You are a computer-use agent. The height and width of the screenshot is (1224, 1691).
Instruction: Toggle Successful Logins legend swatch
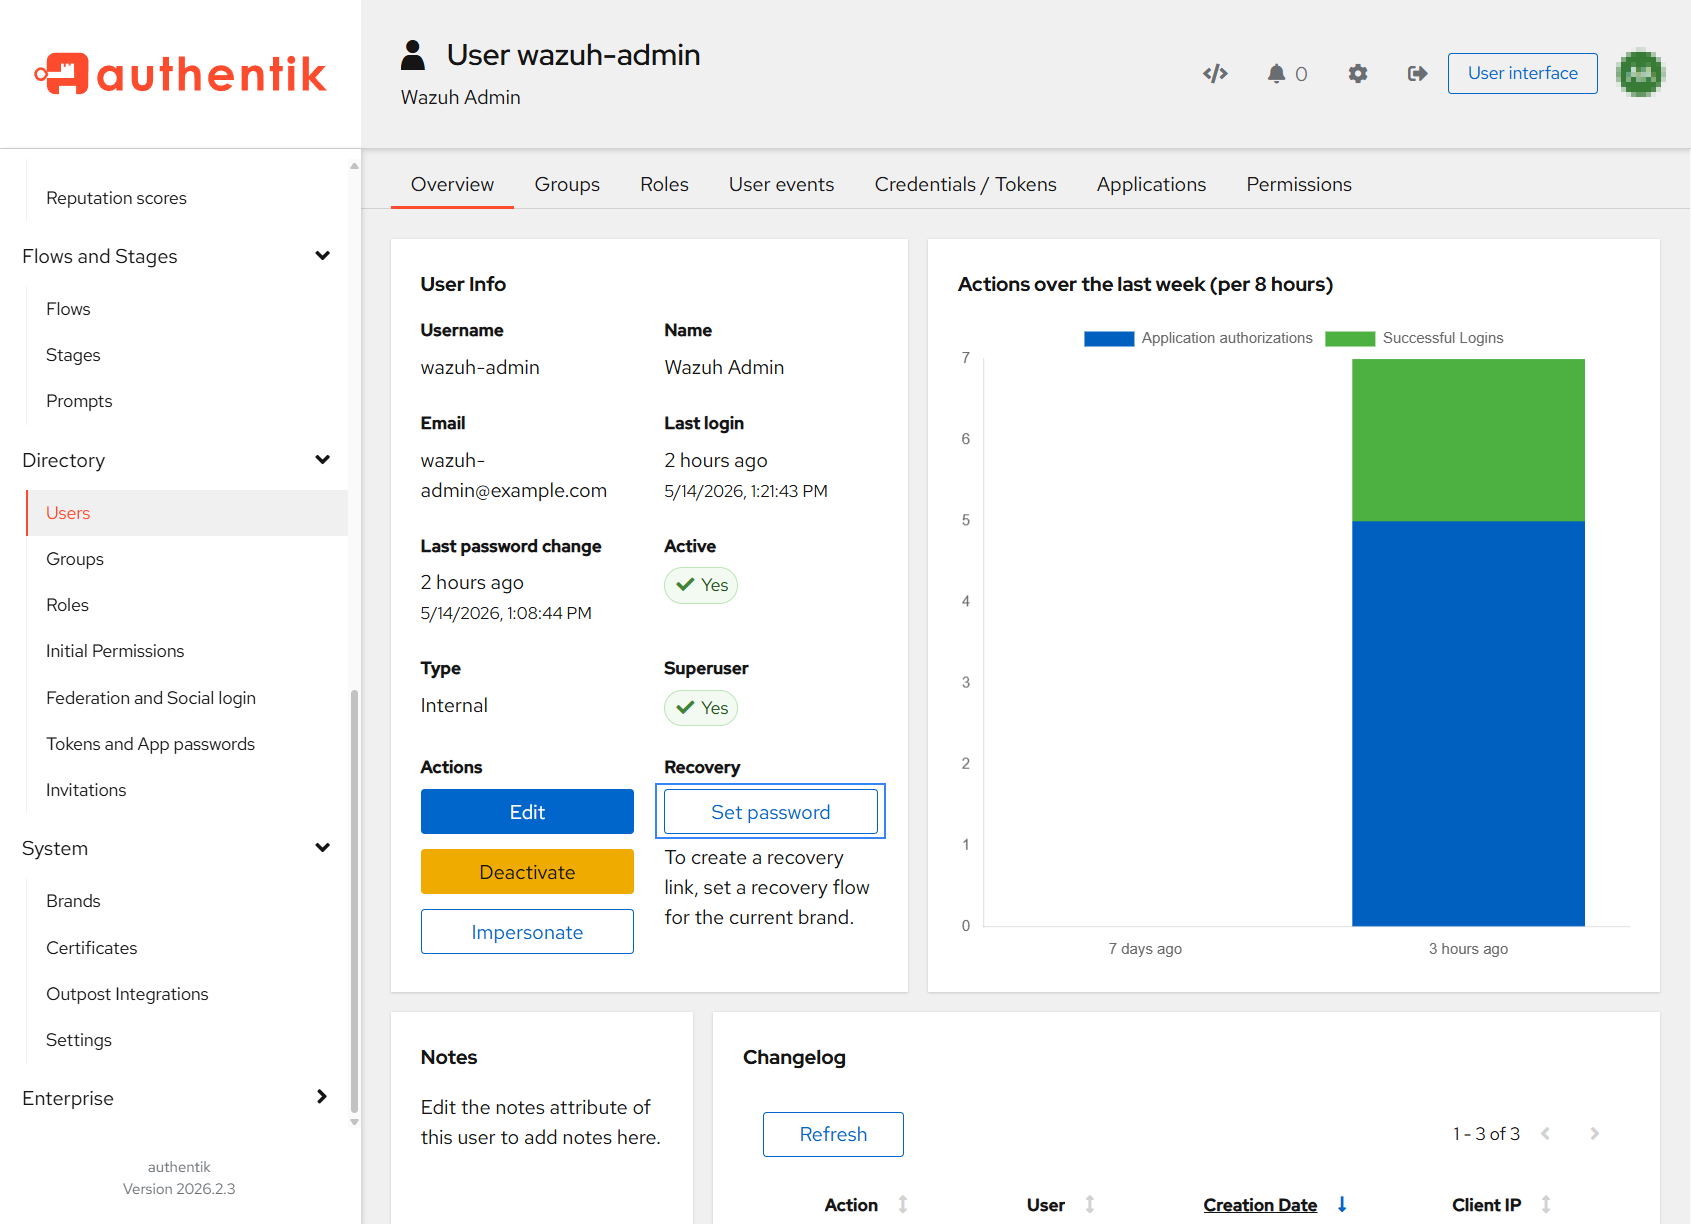(x=1350, y=339)
